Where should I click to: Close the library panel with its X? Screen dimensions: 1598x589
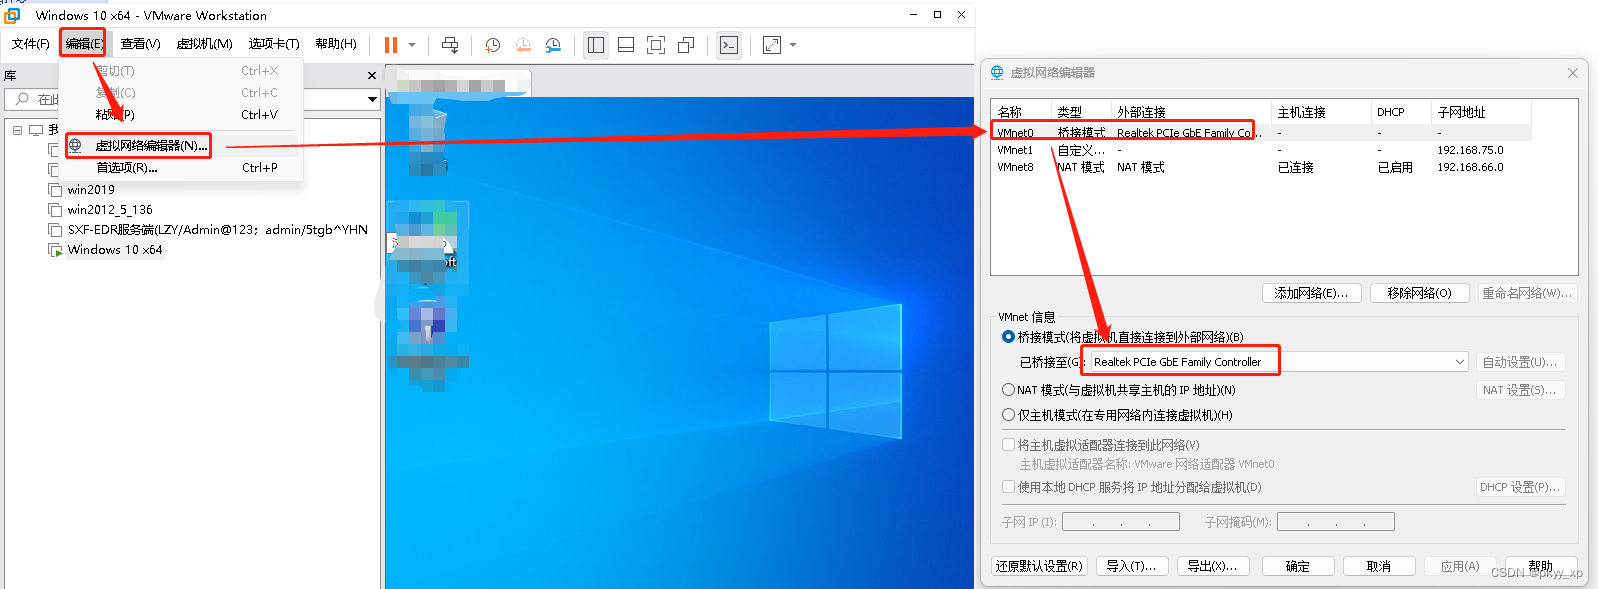click(x=372, y=75)
